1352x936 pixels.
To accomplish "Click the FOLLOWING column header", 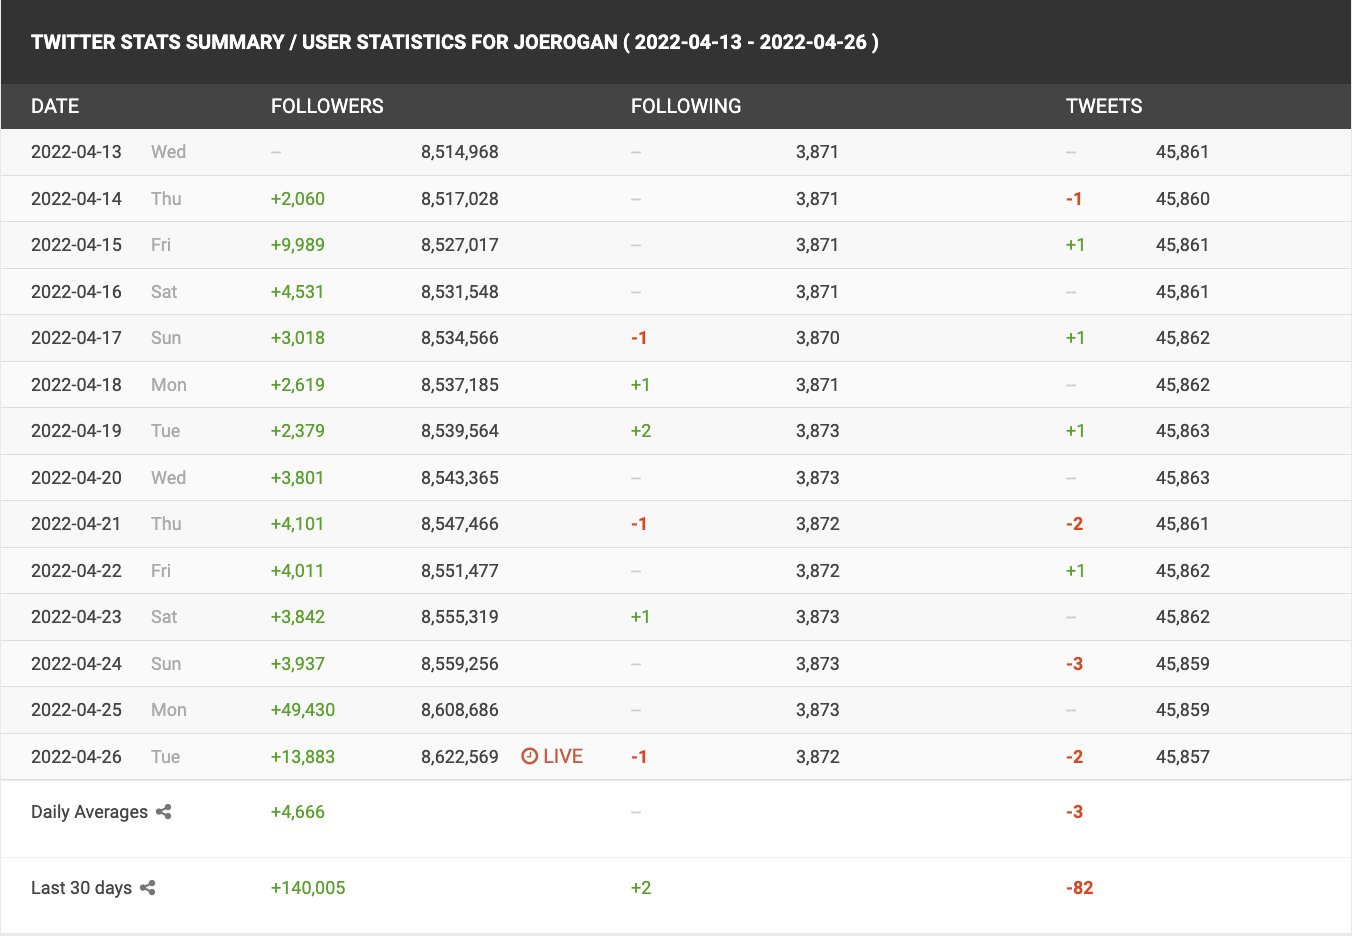I will point(686,106).
